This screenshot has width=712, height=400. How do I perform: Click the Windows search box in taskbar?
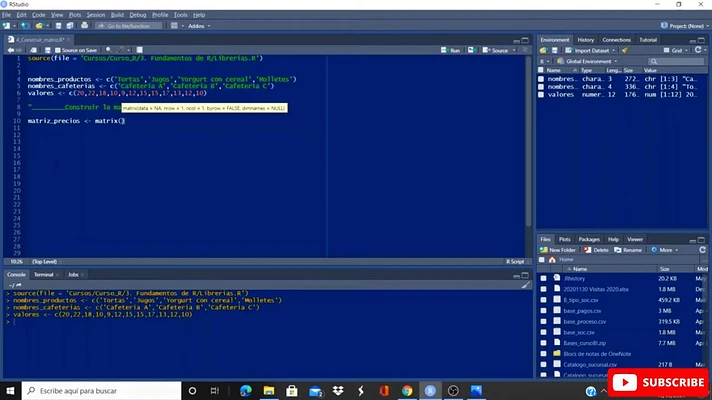(x=101, y=390)
